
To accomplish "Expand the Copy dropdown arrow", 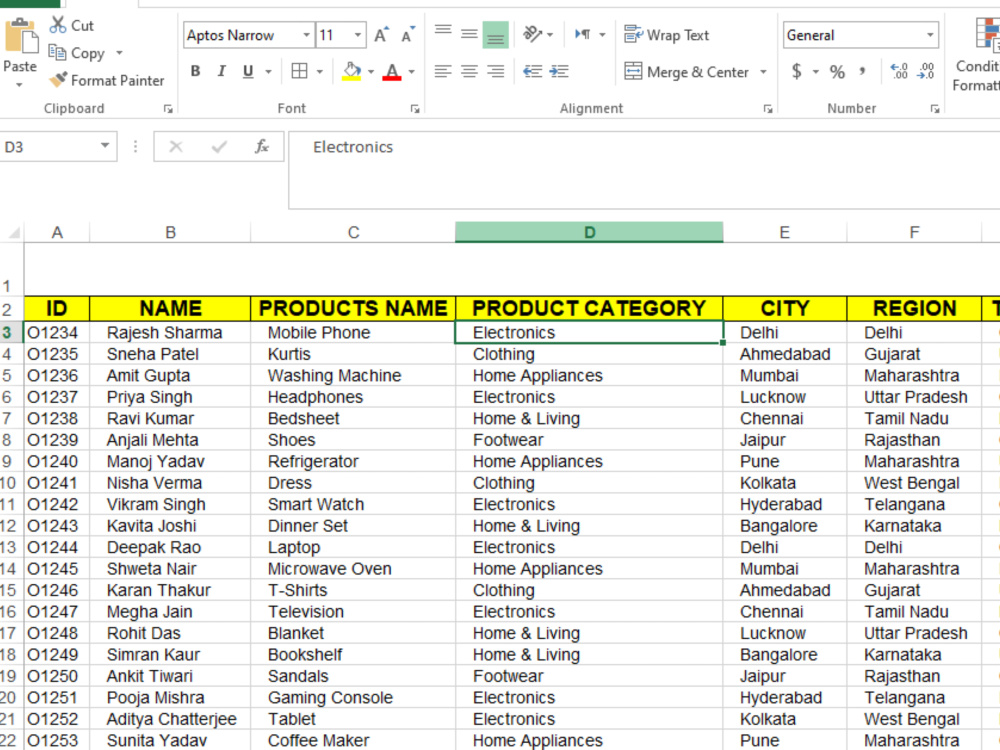I will (x=119, y=53).
